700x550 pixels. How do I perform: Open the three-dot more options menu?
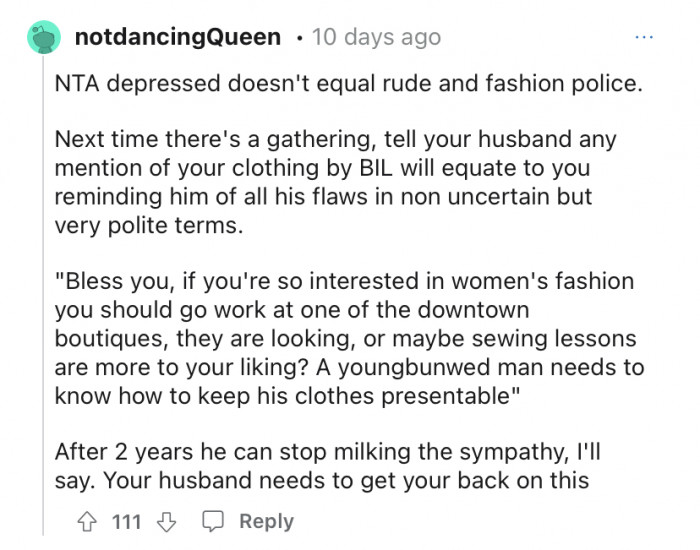647,37
